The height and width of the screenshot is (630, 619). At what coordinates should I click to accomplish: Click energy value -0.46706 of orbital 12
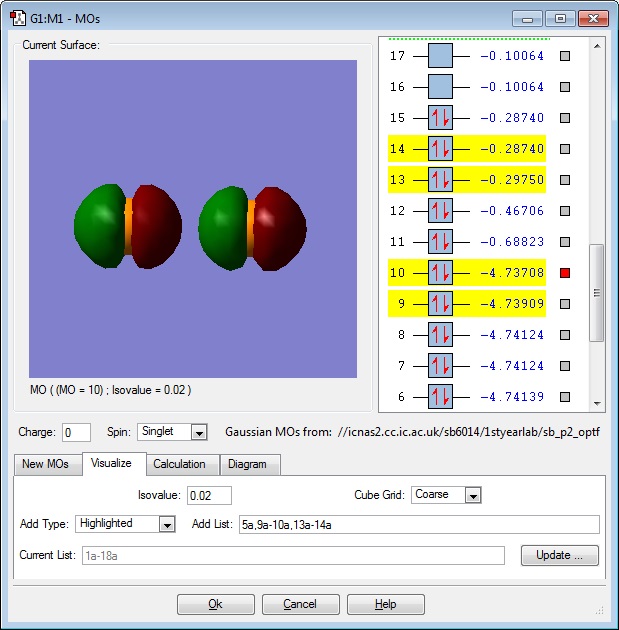coord(512,211)
